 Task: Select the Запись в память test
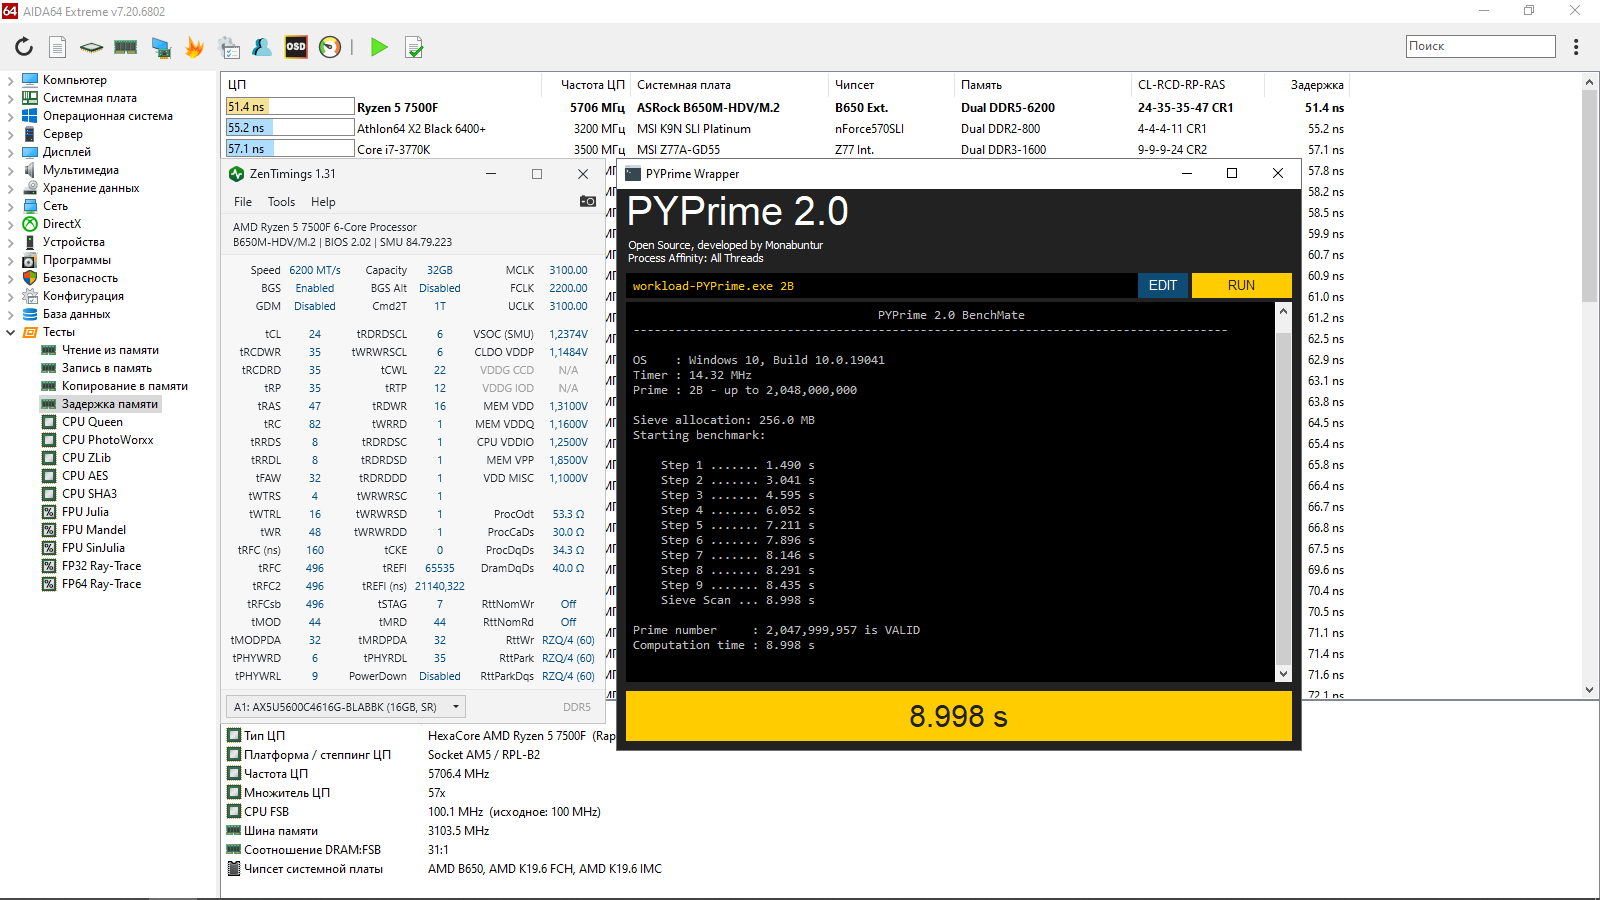click(107, 368)
